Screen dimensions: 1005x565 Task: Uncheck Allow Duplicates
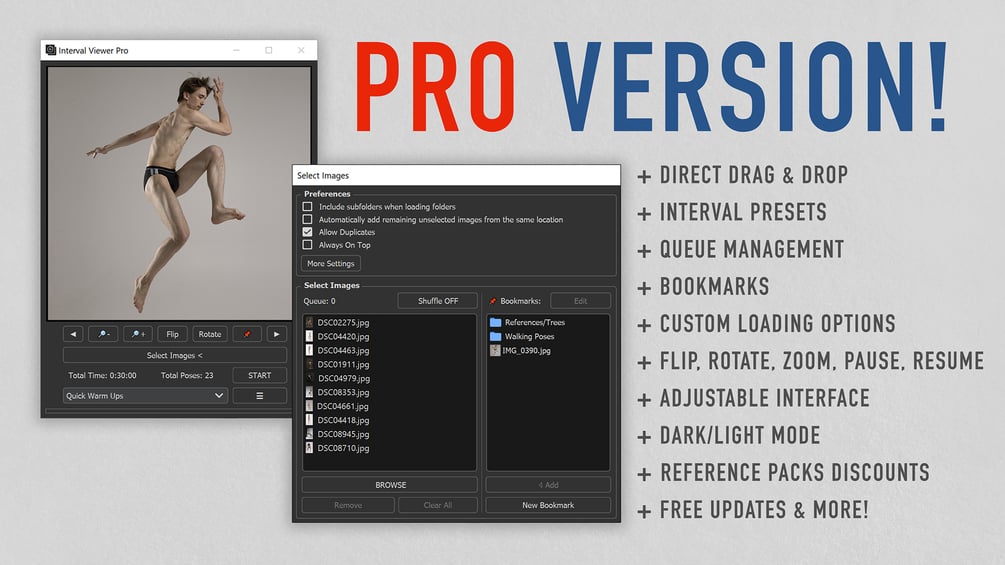(308, 232)
